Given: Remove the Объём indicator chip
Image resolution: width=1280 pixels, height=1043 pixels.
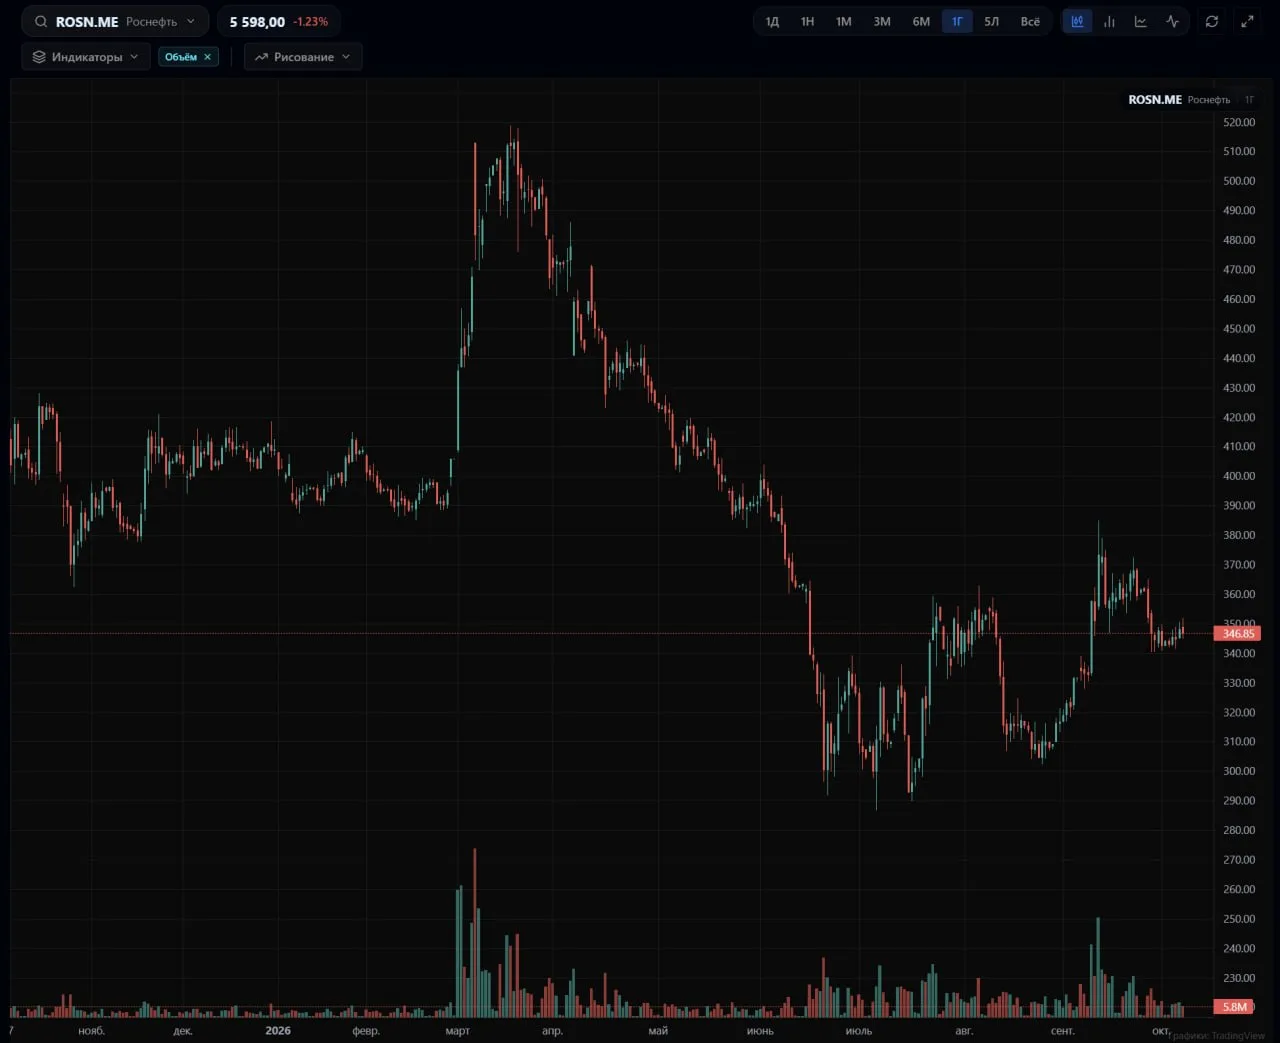Looking at the screenshot, I should coord(208,57).
